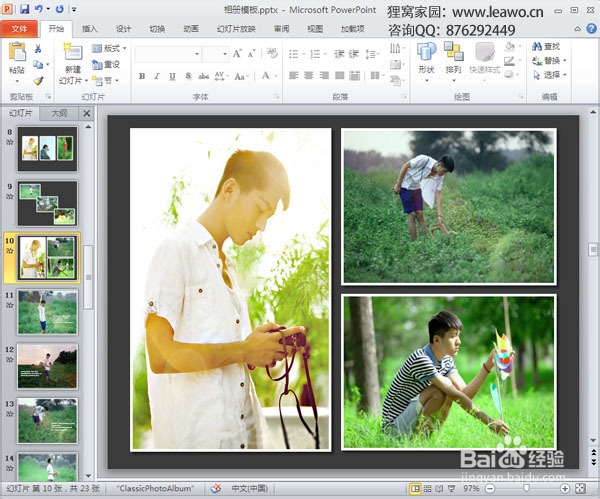Expand the Select (选择) dropdown
This screenshot has height=499, width=600.
[549, 75]
